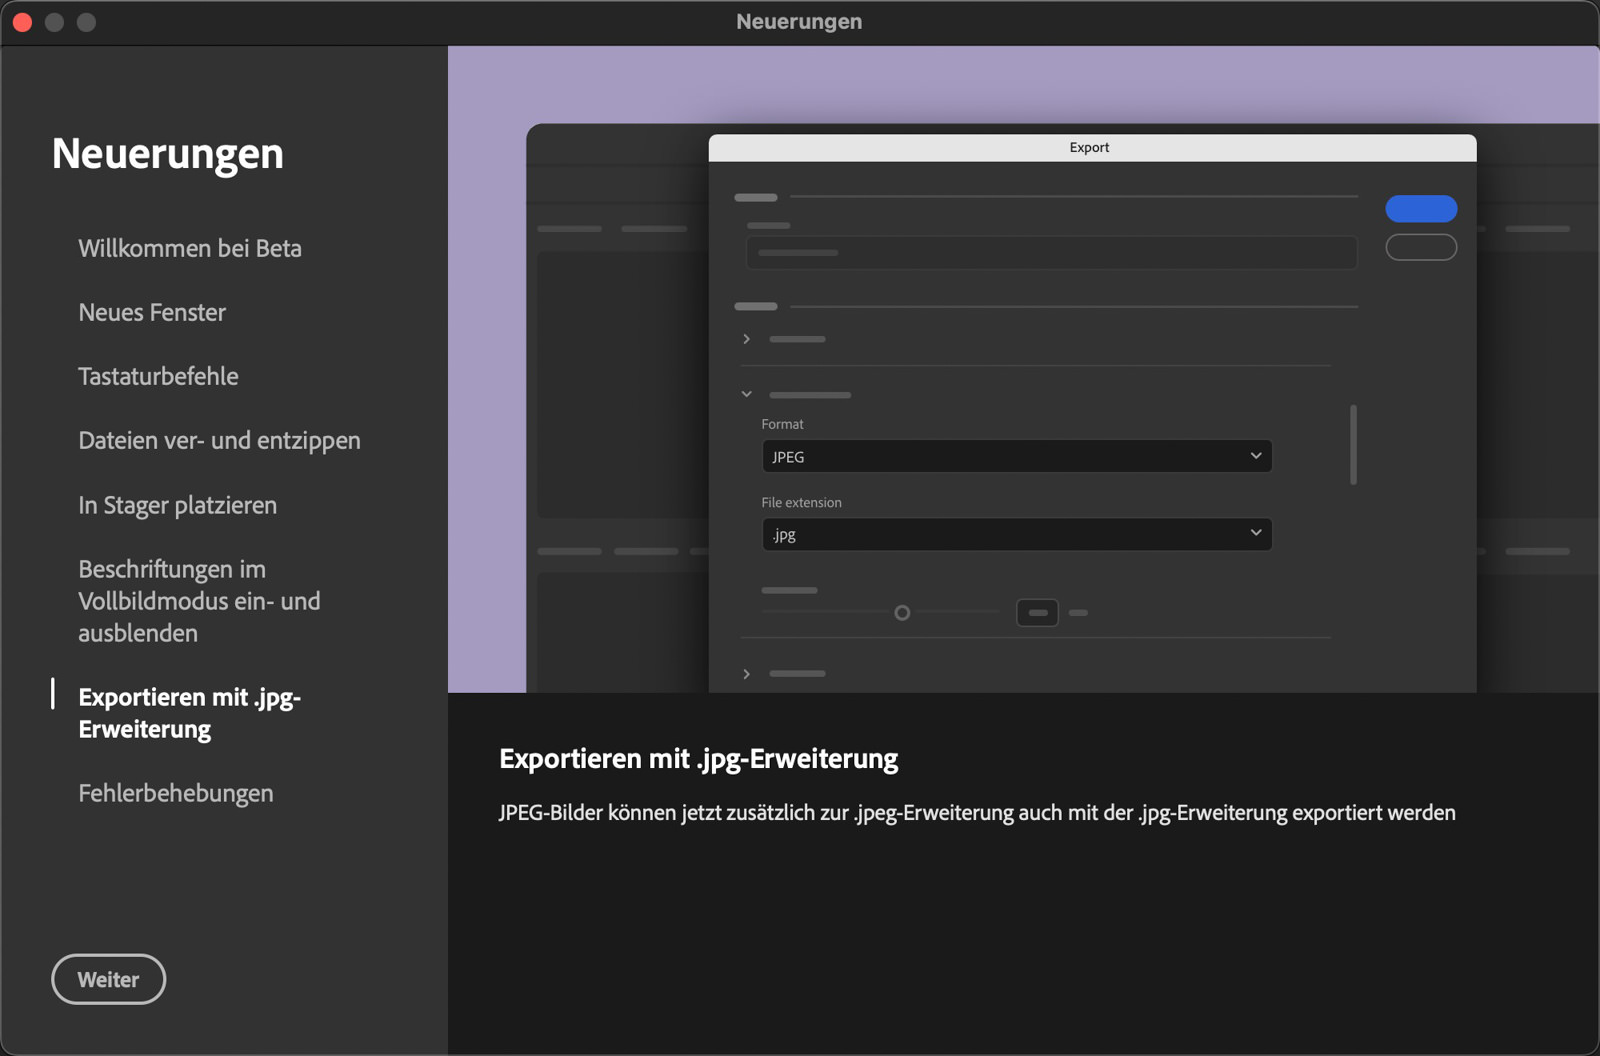
Task: Open the Format JPEG dropdown
Action: 1016,456
